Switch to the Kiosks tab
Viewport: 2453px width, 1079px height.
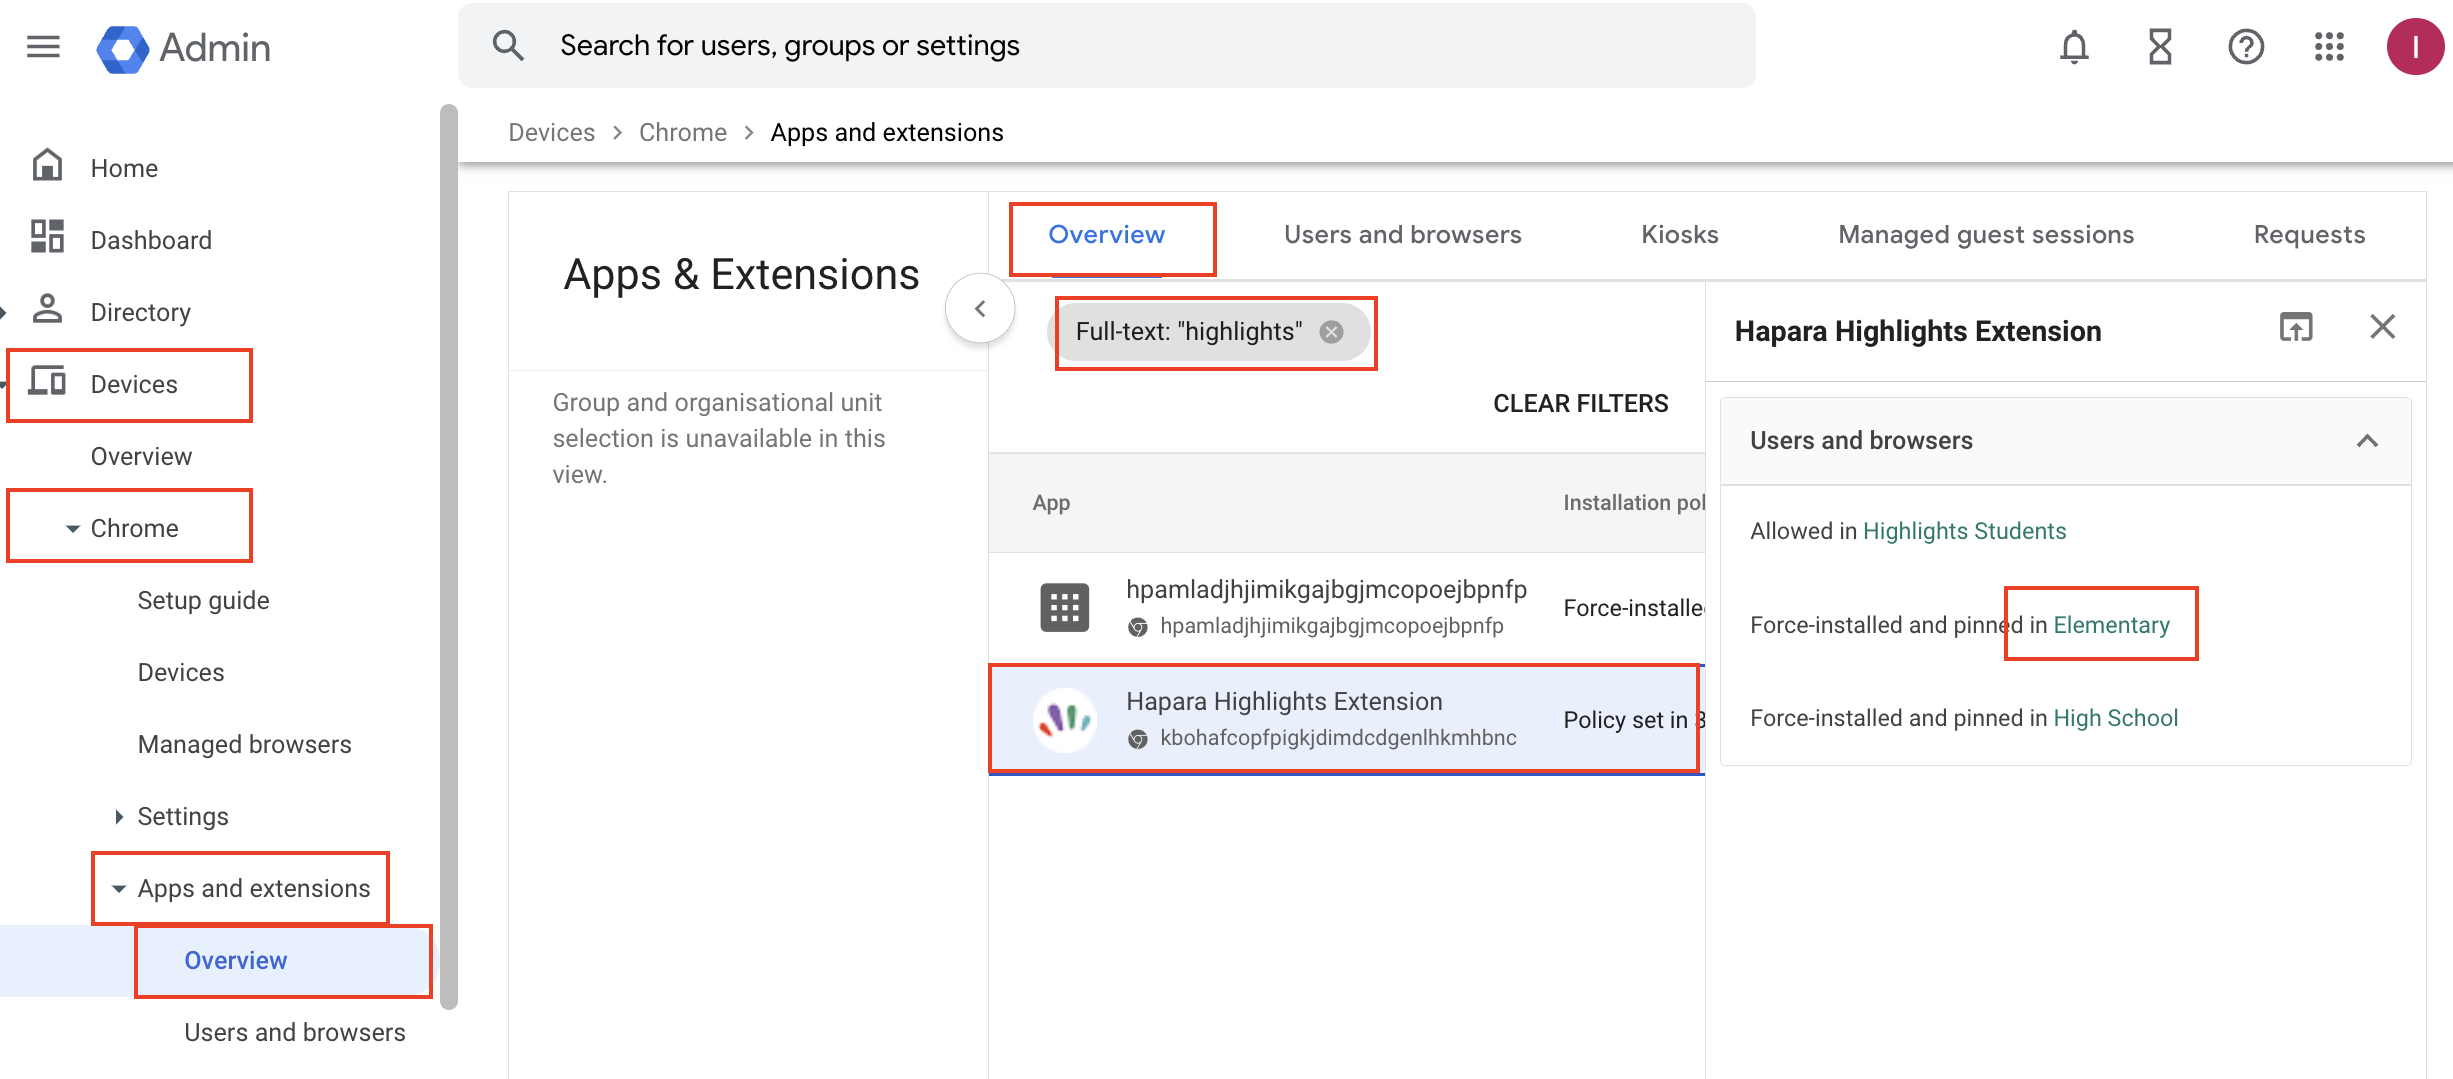[1679, 234]
